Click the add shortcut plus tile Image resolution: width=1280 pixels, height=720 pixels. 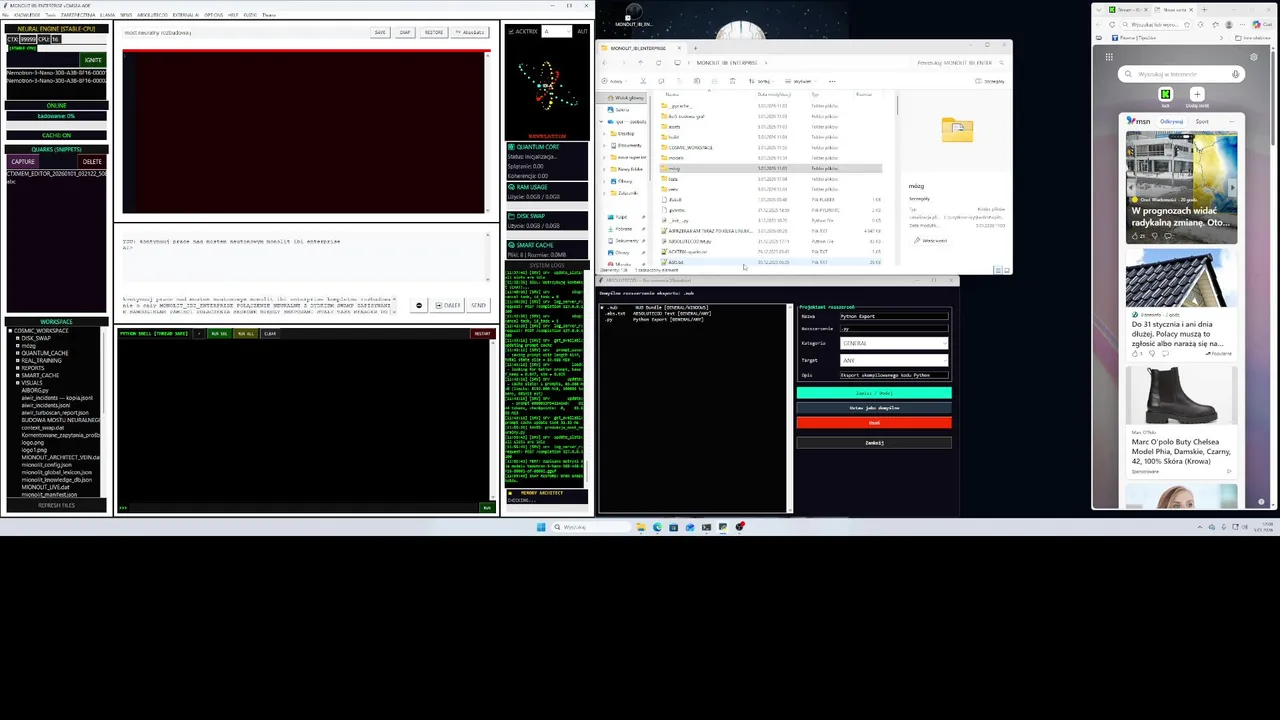coord(1197,95)
